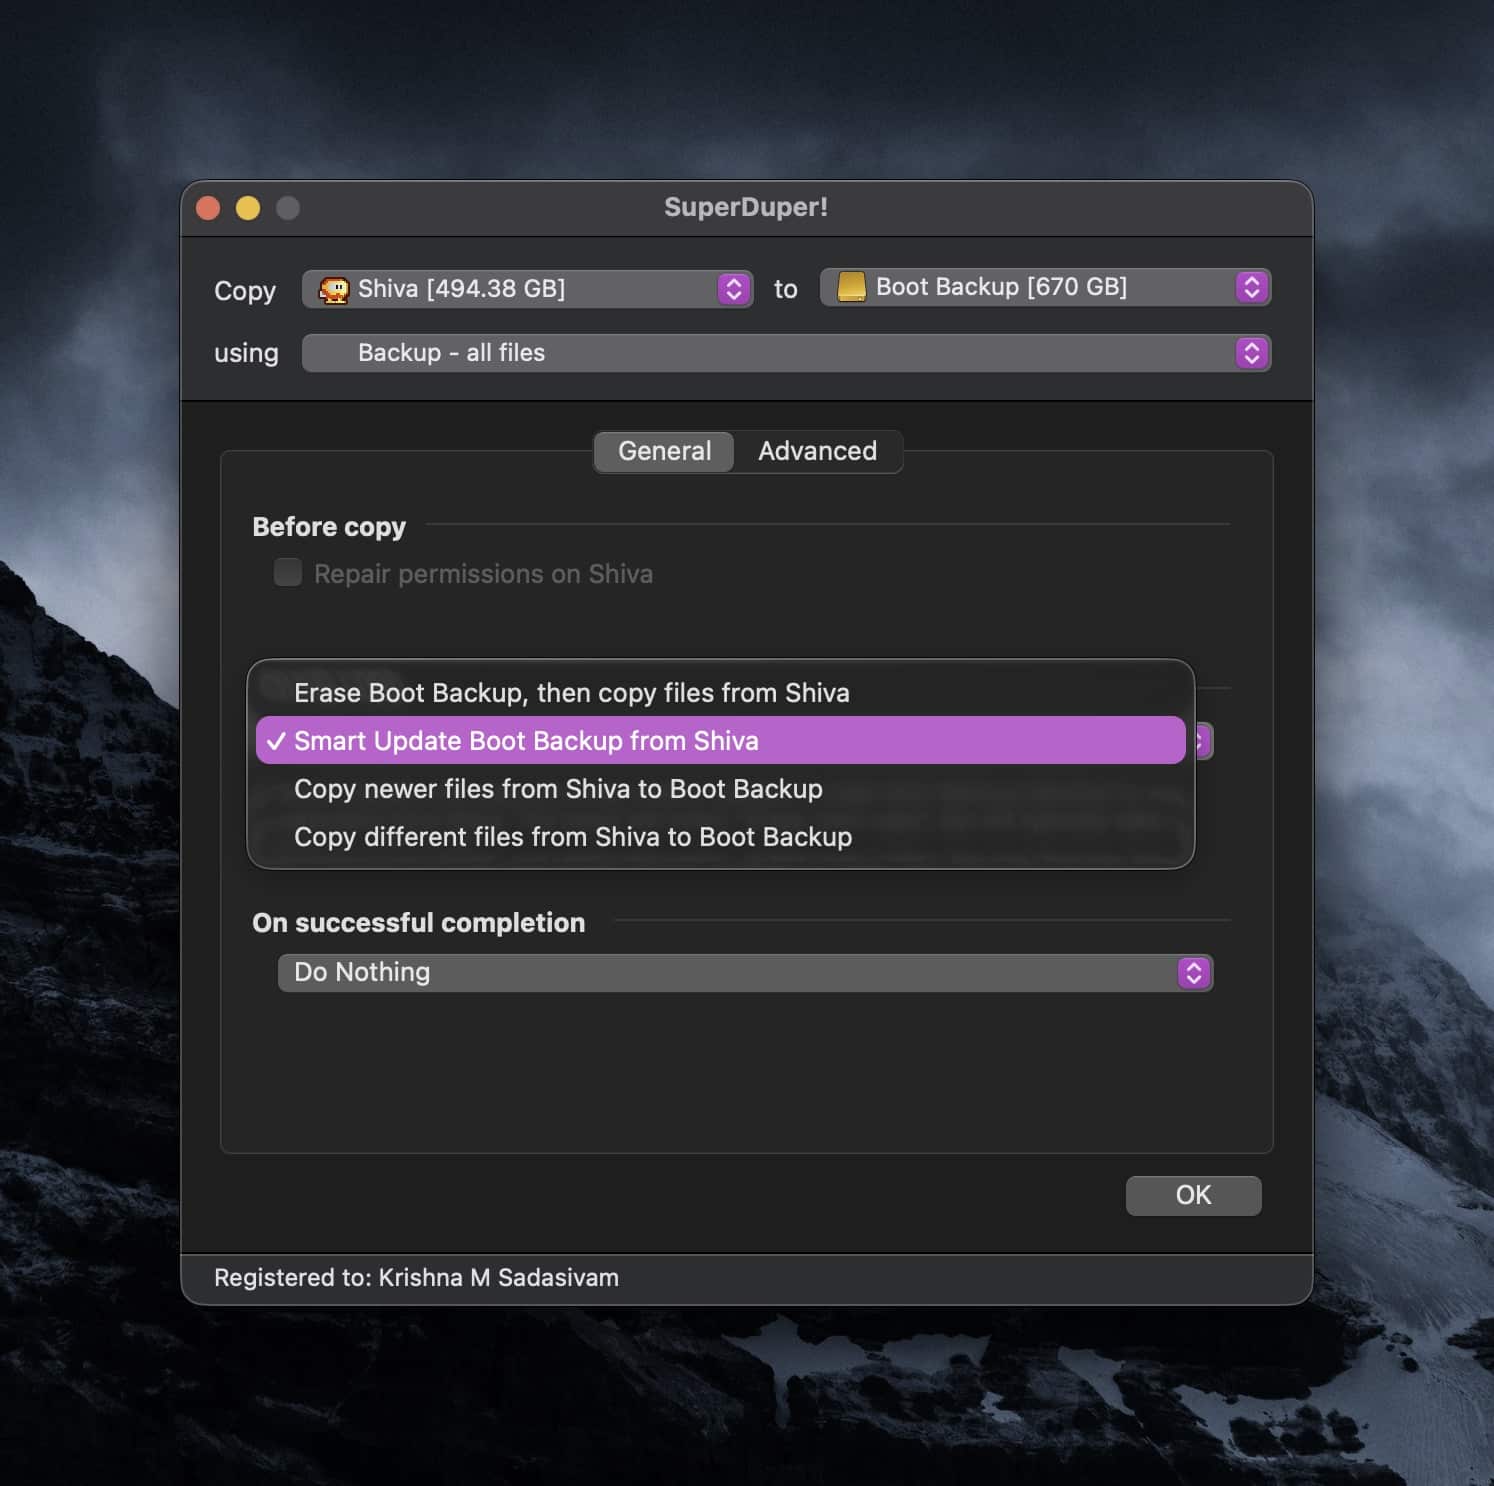Screen dimensions: 1494x1486
Task: Toggle the Repair permissions on Shiva checkbox
Action: 288,573
